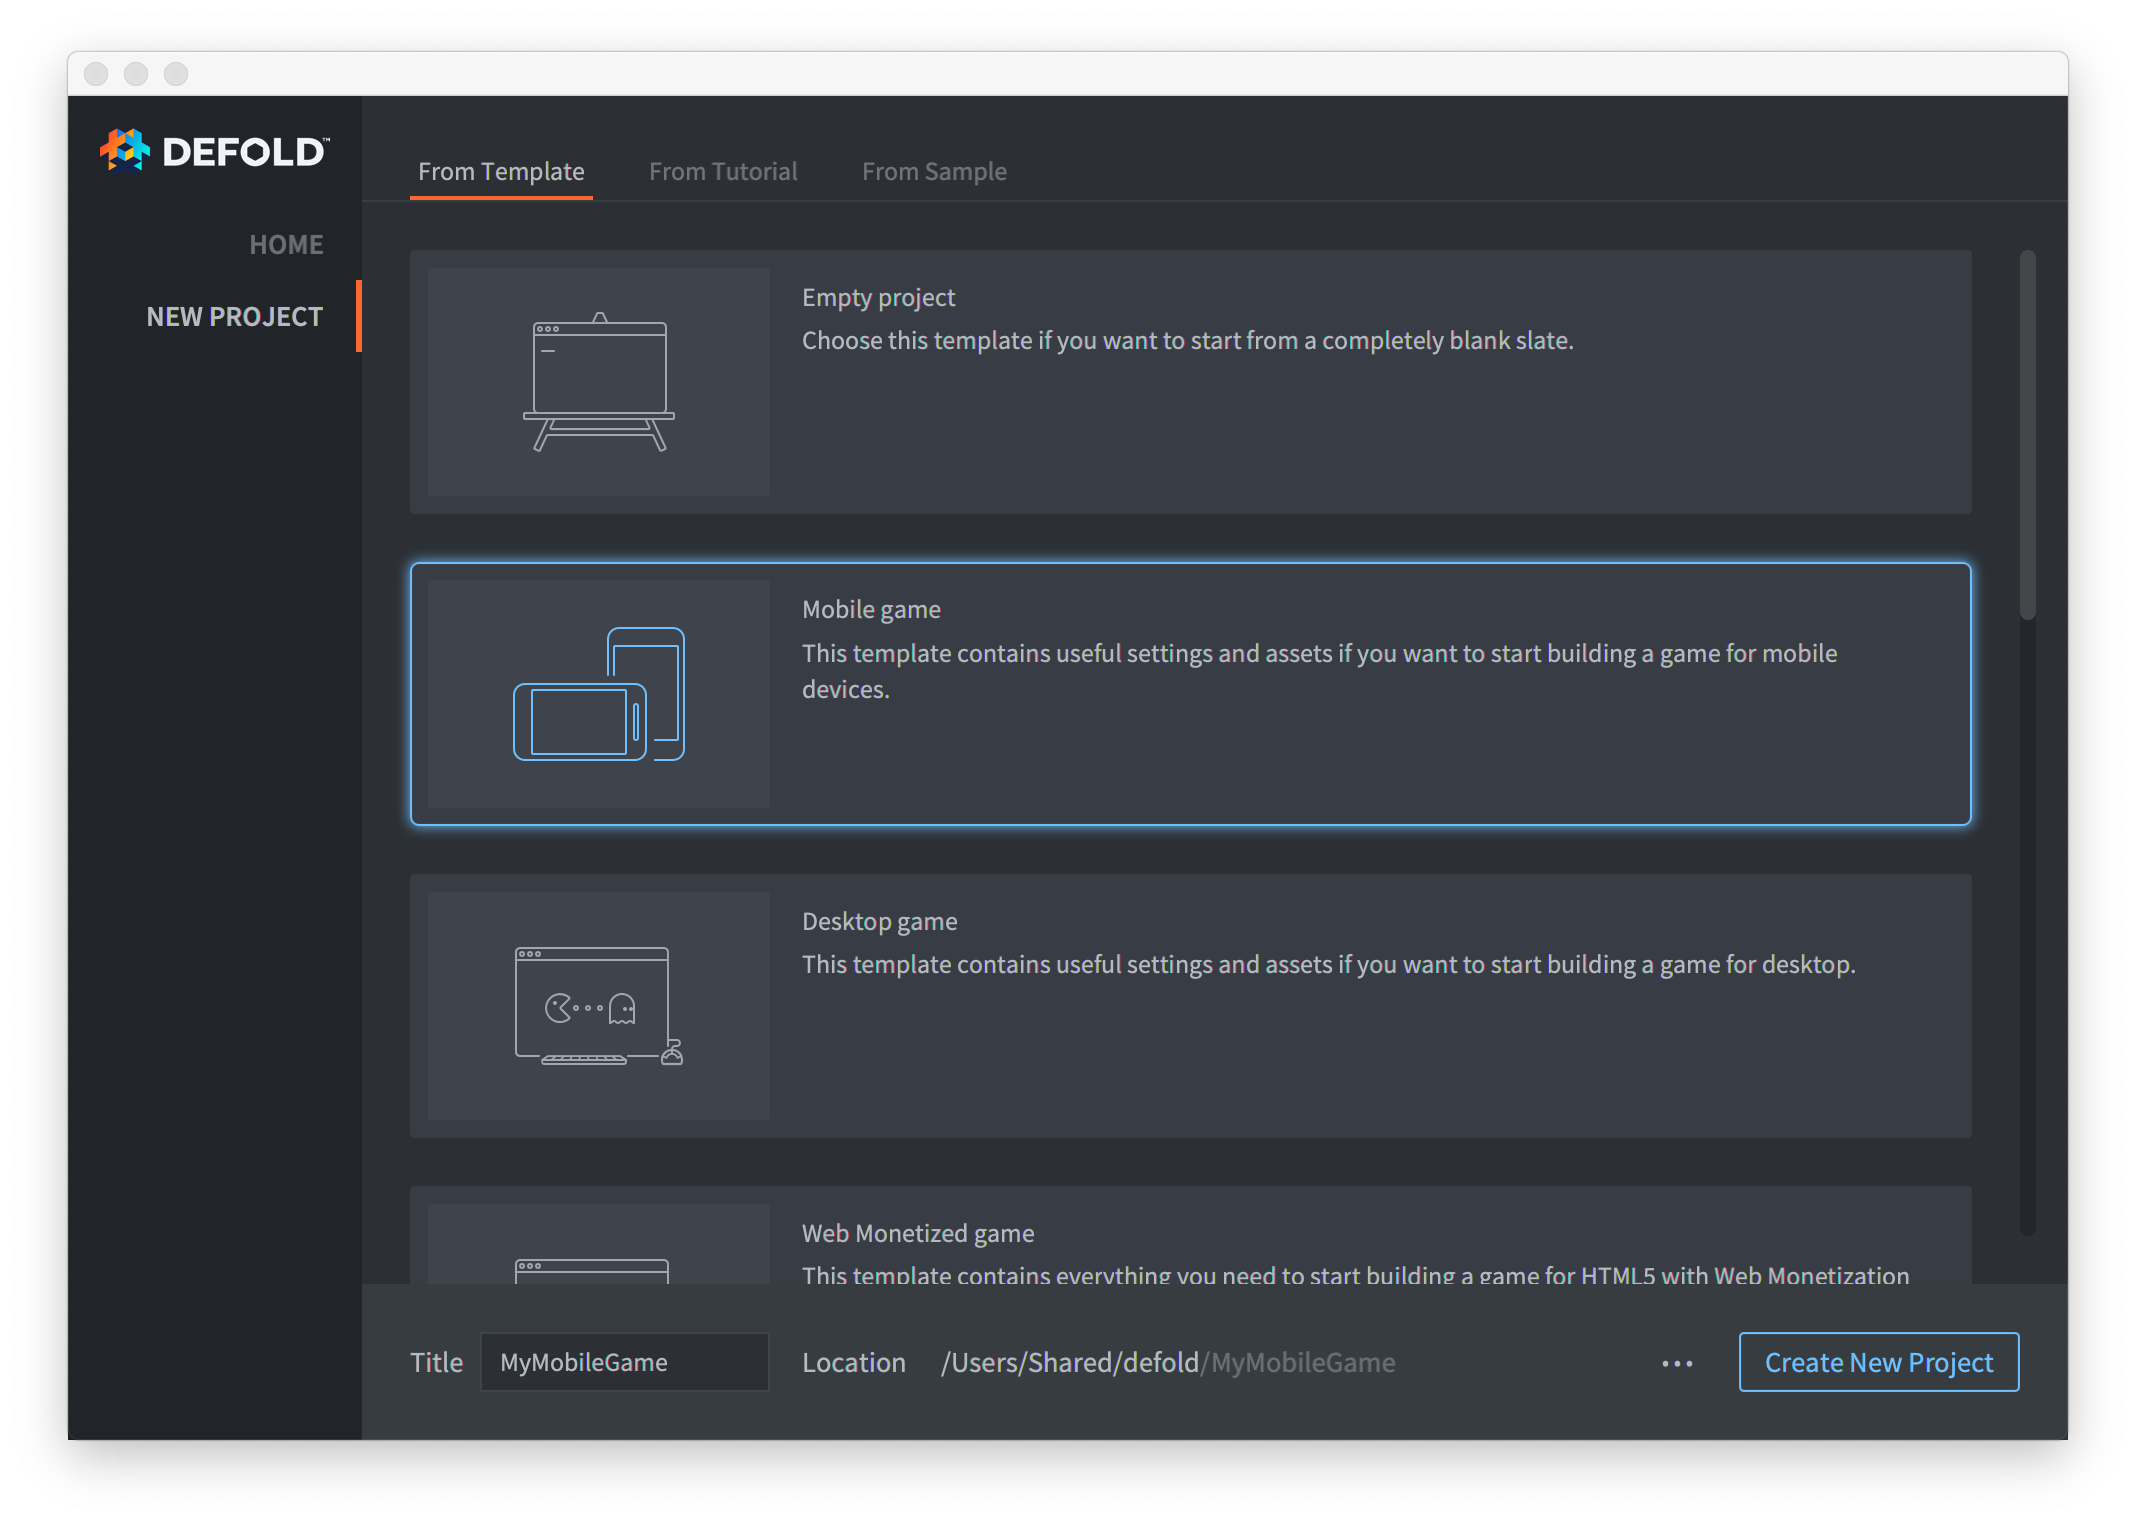Switch to the From Tutorial tab

pyautogui.click(x=724, y=170)
